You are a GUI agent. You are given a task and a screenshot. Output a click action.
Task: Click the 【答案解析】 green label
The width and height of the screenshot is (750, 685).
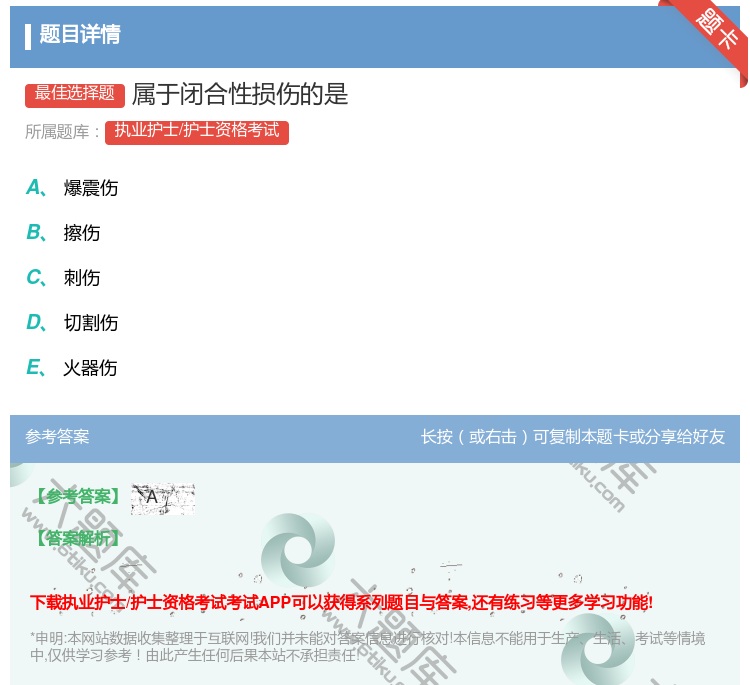(x=79, y=538)
